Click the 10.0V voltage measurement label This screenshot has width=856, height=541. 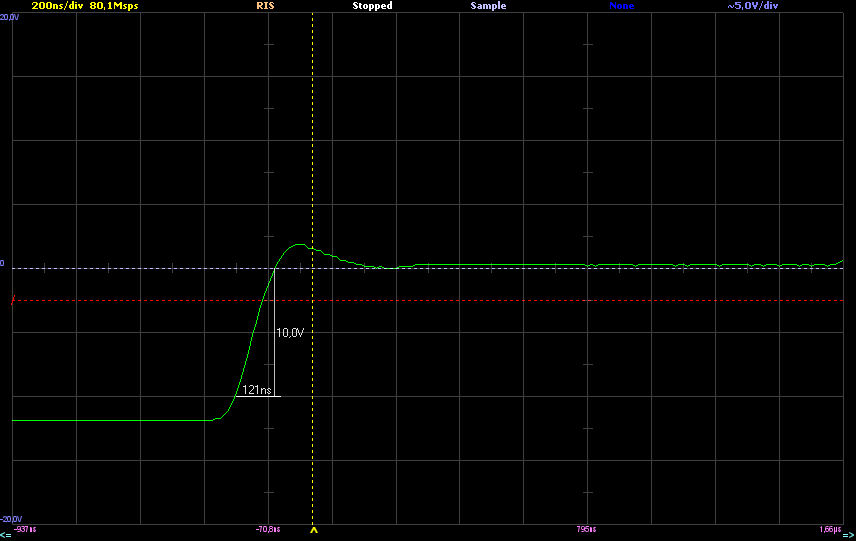pyautogui.click(x=289, y=332)
